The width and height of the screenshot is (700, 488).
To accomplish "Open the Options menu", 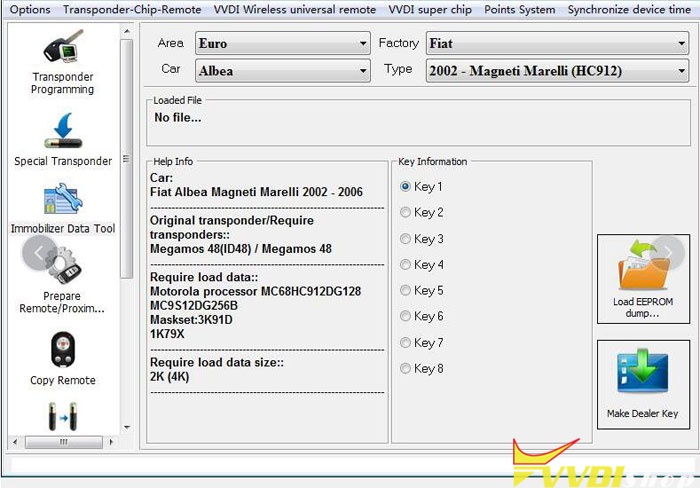I will click(30, 9).
